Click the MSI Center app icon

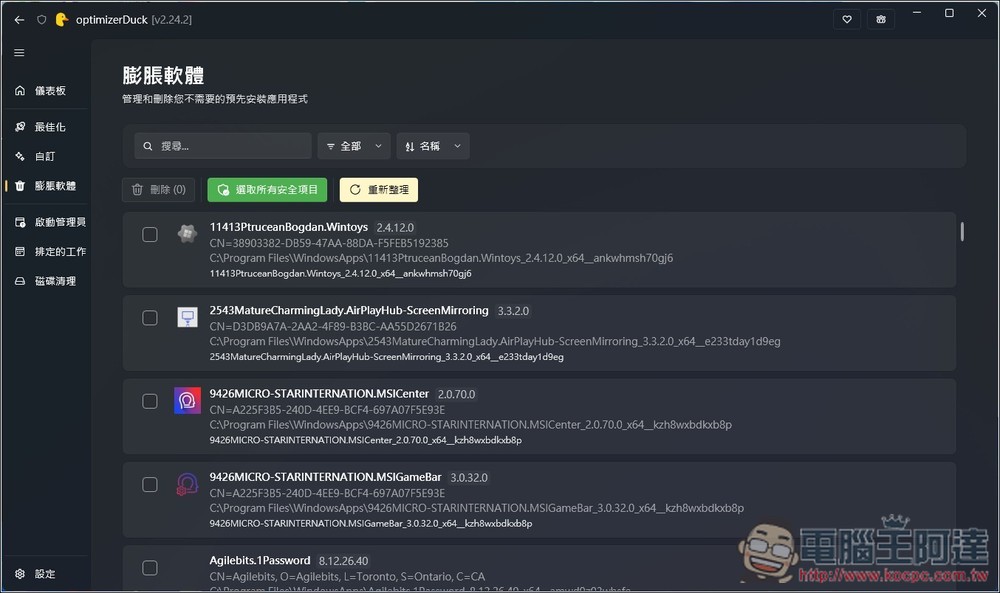pos(188,400)
